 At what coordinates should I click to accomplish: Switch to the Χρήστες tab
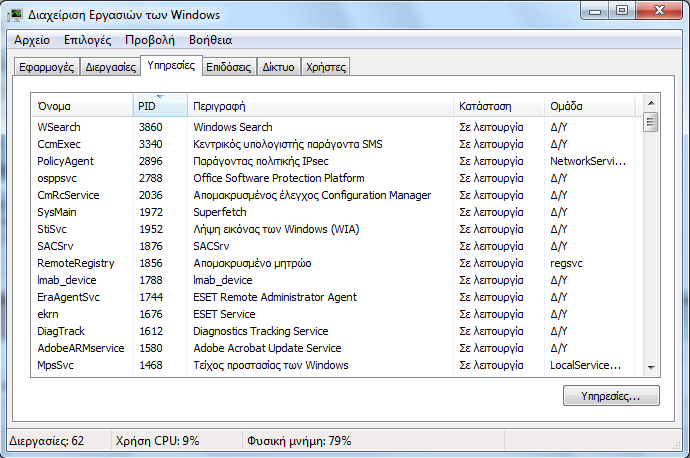click(x=325, y=67)
